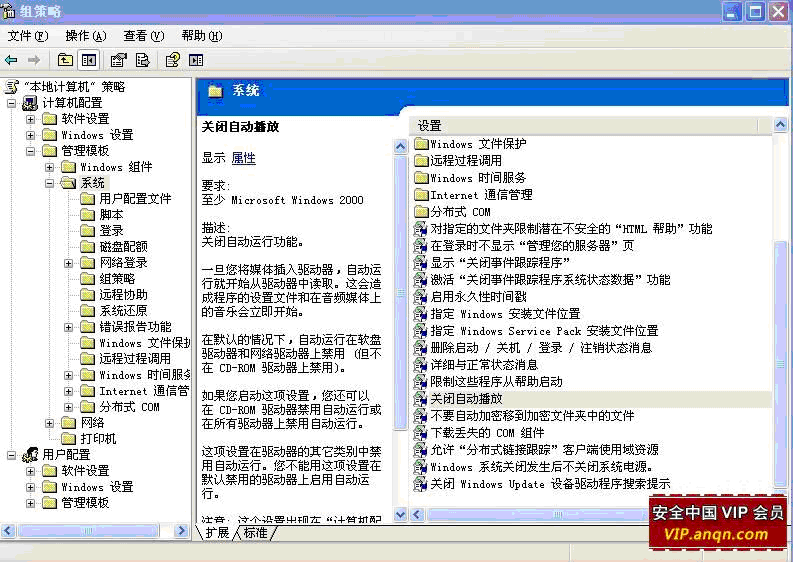This screenshot has width=793, height=562.
Task: Click the 用户配置 user icon in tree
Action: [30, 454]
